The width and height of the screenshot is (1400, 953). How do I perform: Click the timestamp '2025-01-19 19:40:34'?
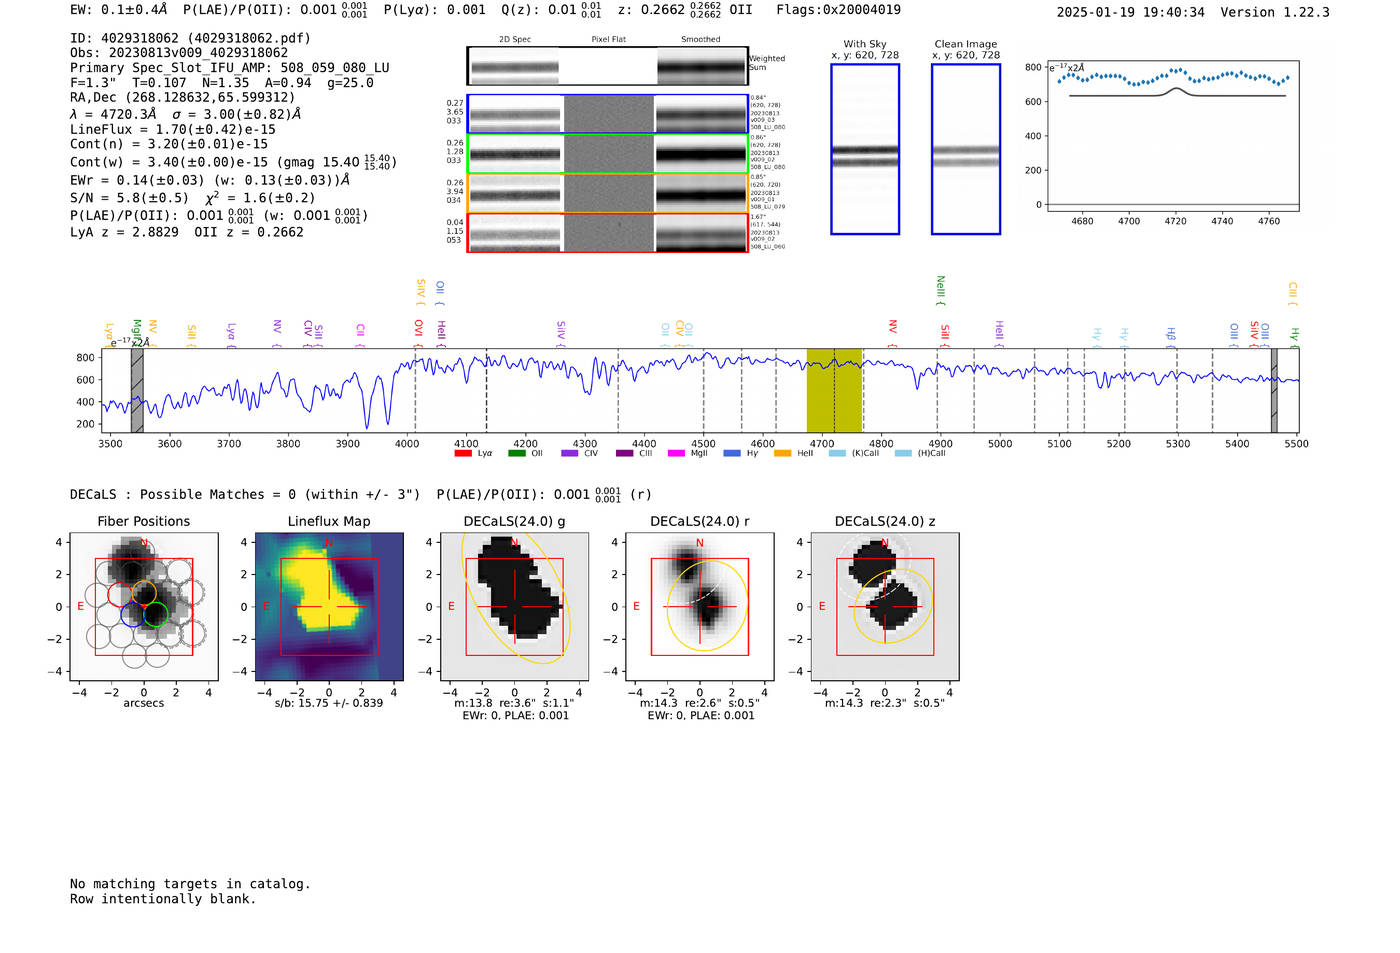click(1131, 12)
